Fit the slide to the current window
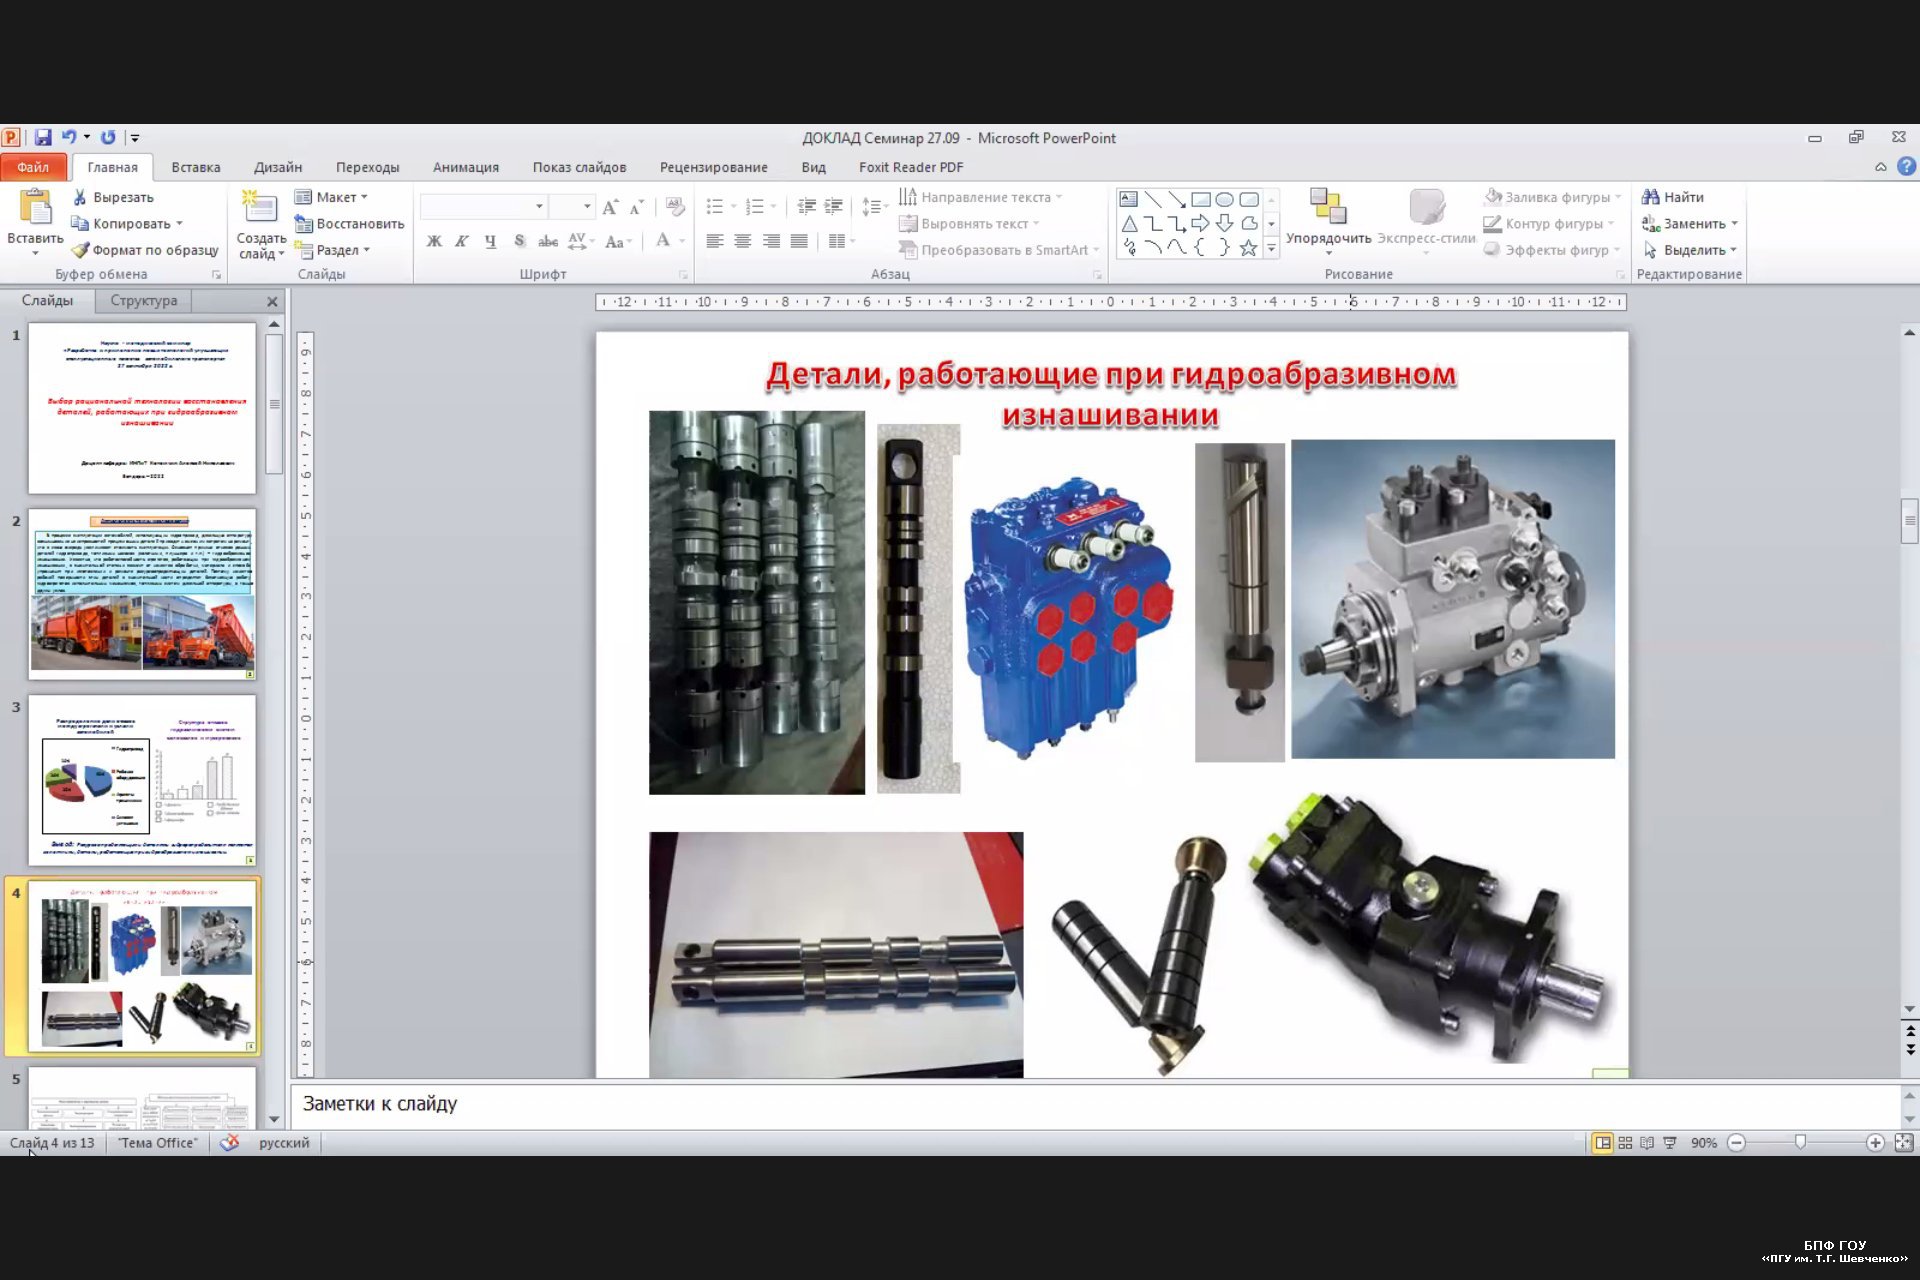Screen dimensions: 1920x1280 tap(1903, 1143)
